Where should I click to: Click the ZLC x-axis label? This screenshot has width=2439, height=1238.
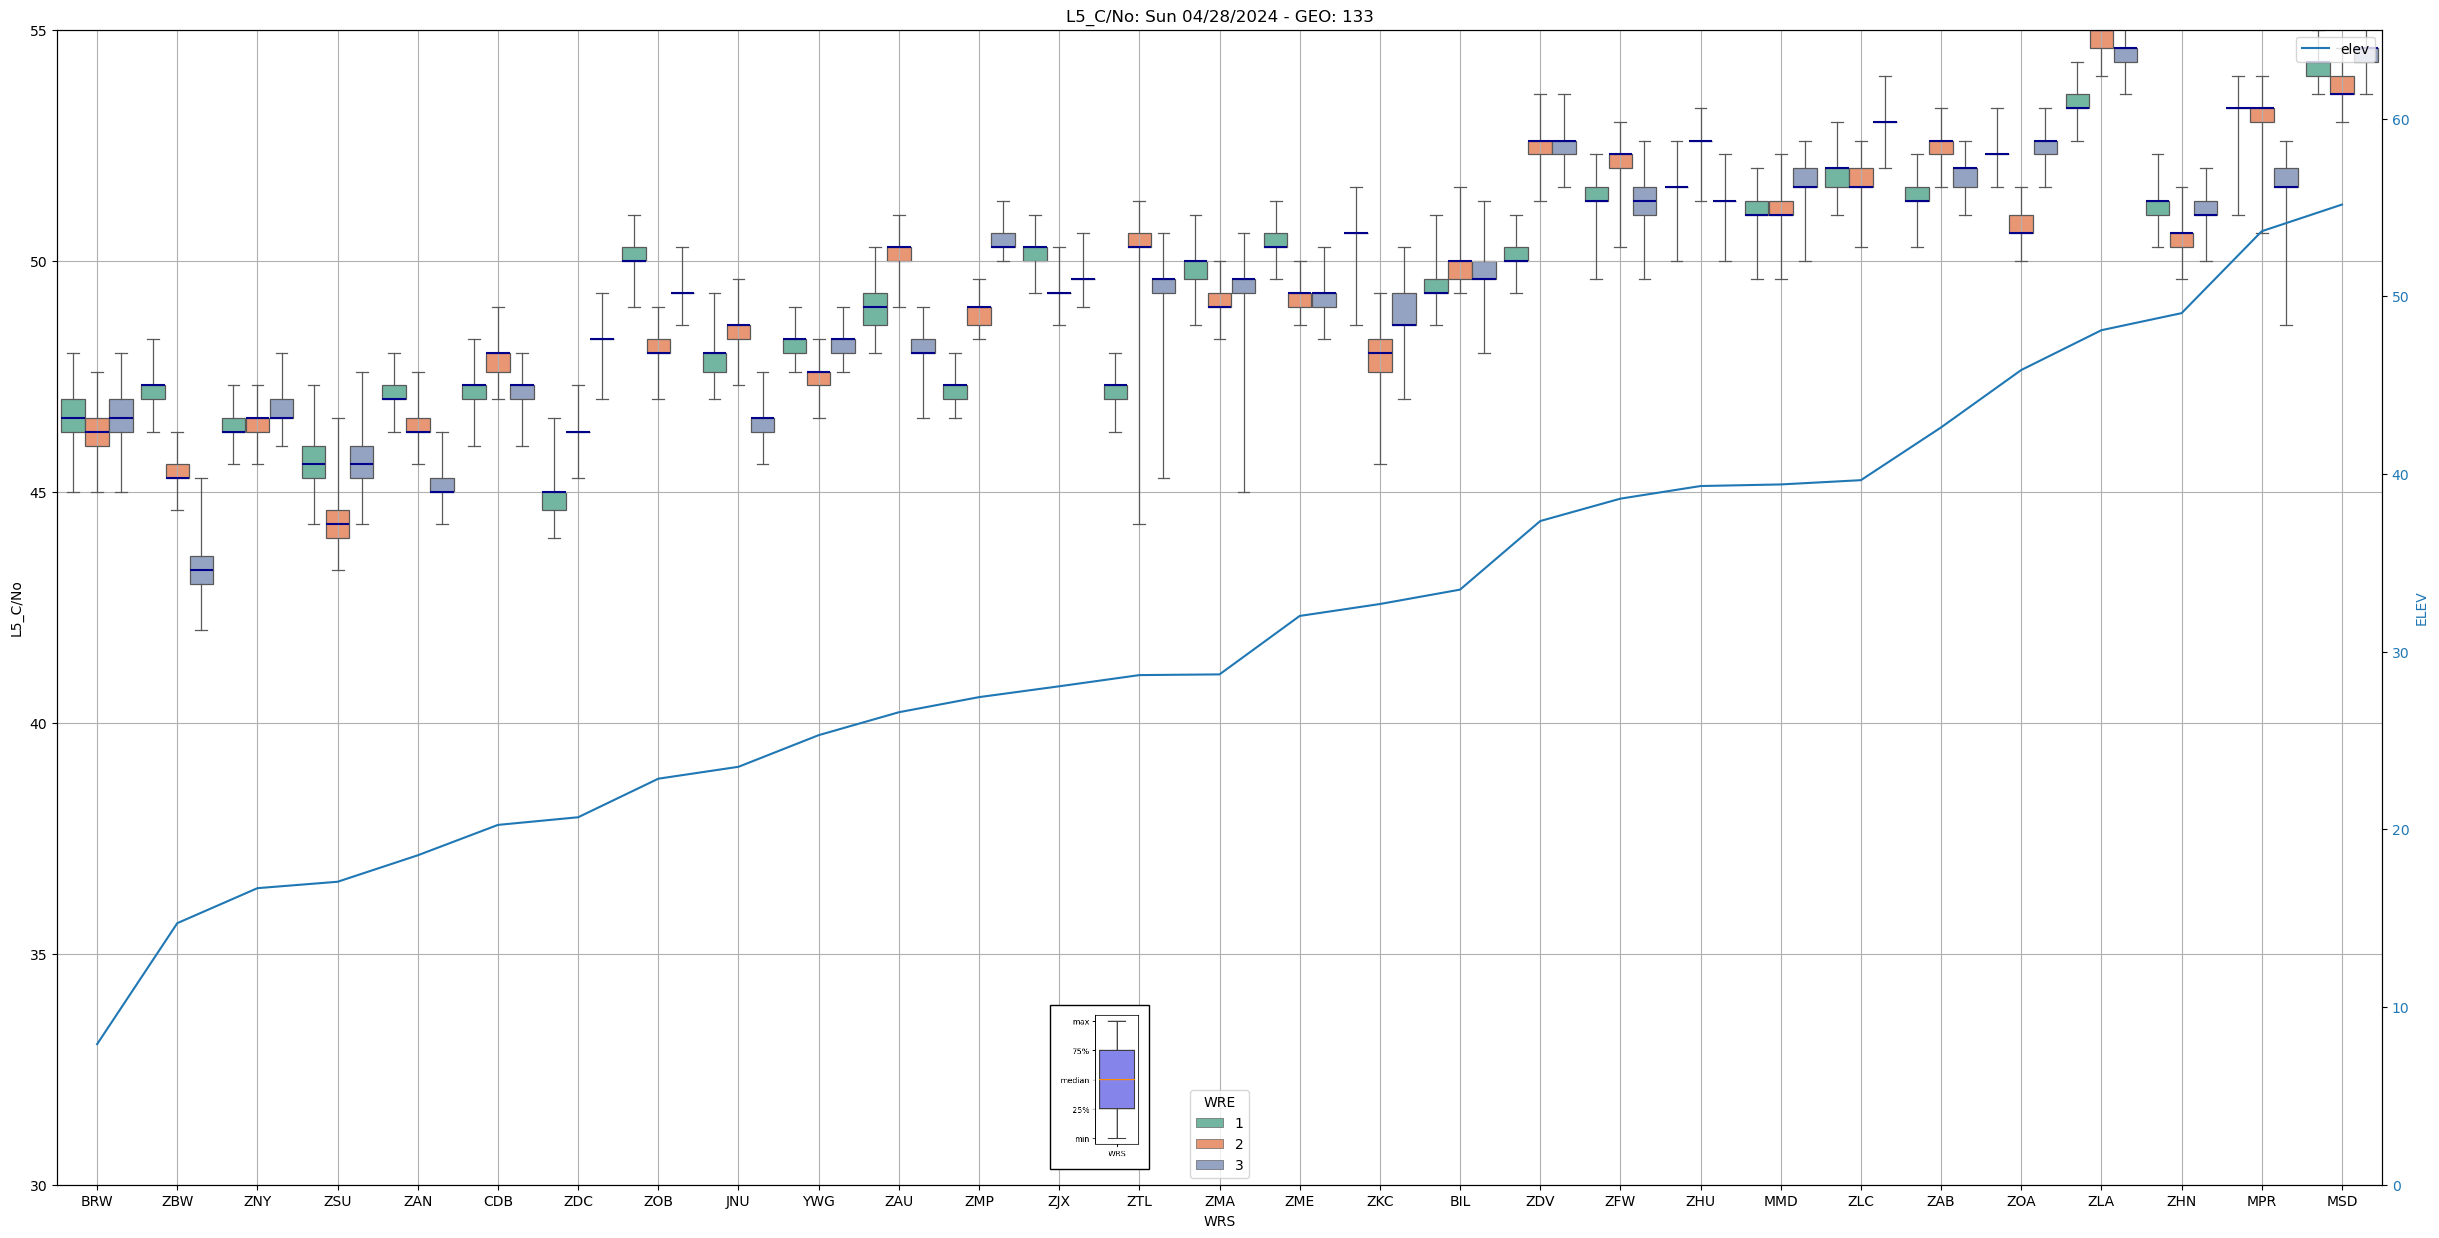1861,1202
